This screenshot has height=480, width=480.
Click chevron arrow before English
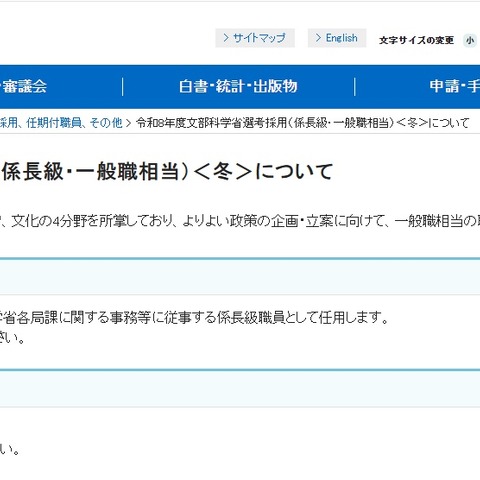click(x=318, y=38)
